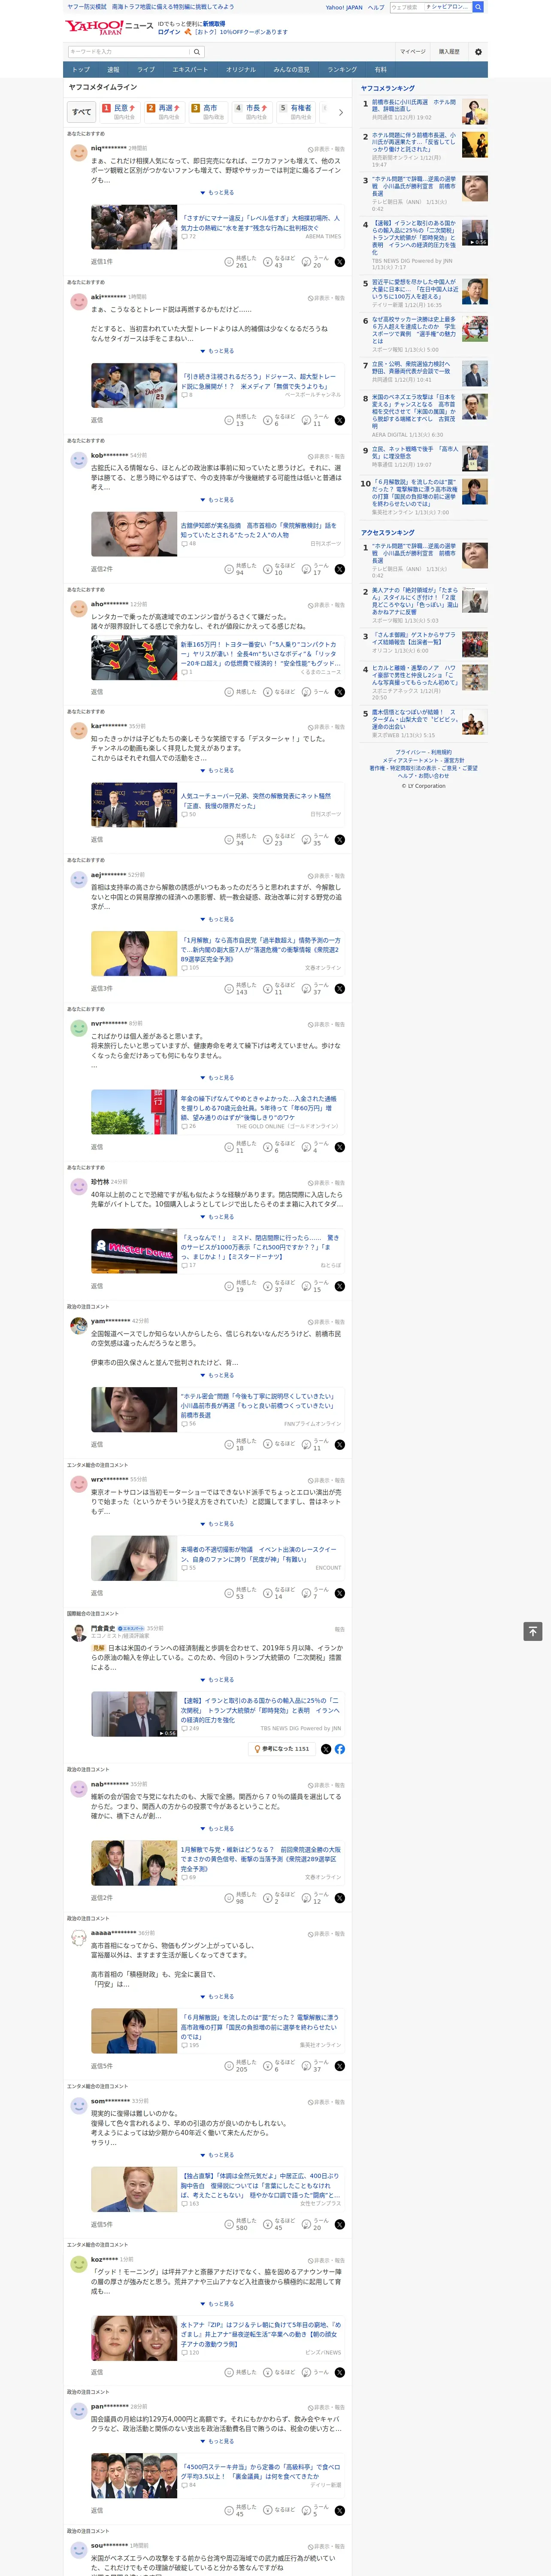Click 参考になった 1151 button
Screen dimensions: 551x2576
[281, 1749]
